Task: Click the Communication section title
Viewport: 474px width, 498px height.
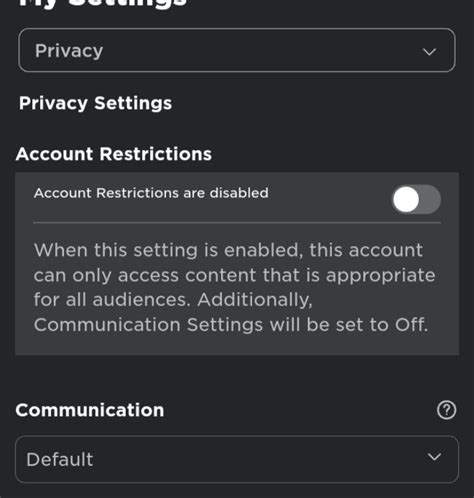Action: tap(90, 410)
